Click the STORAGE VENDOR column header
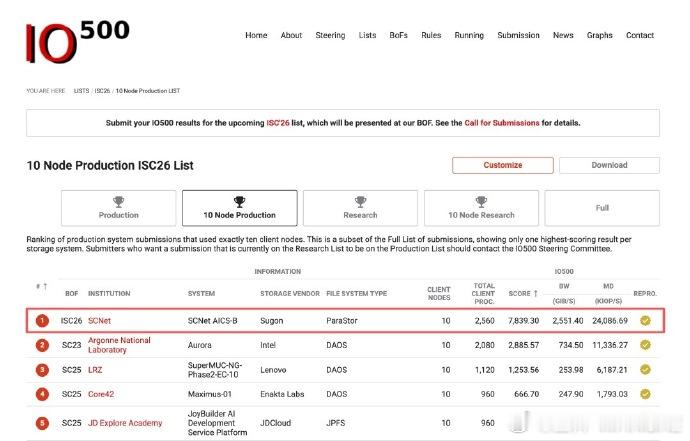 290,294
